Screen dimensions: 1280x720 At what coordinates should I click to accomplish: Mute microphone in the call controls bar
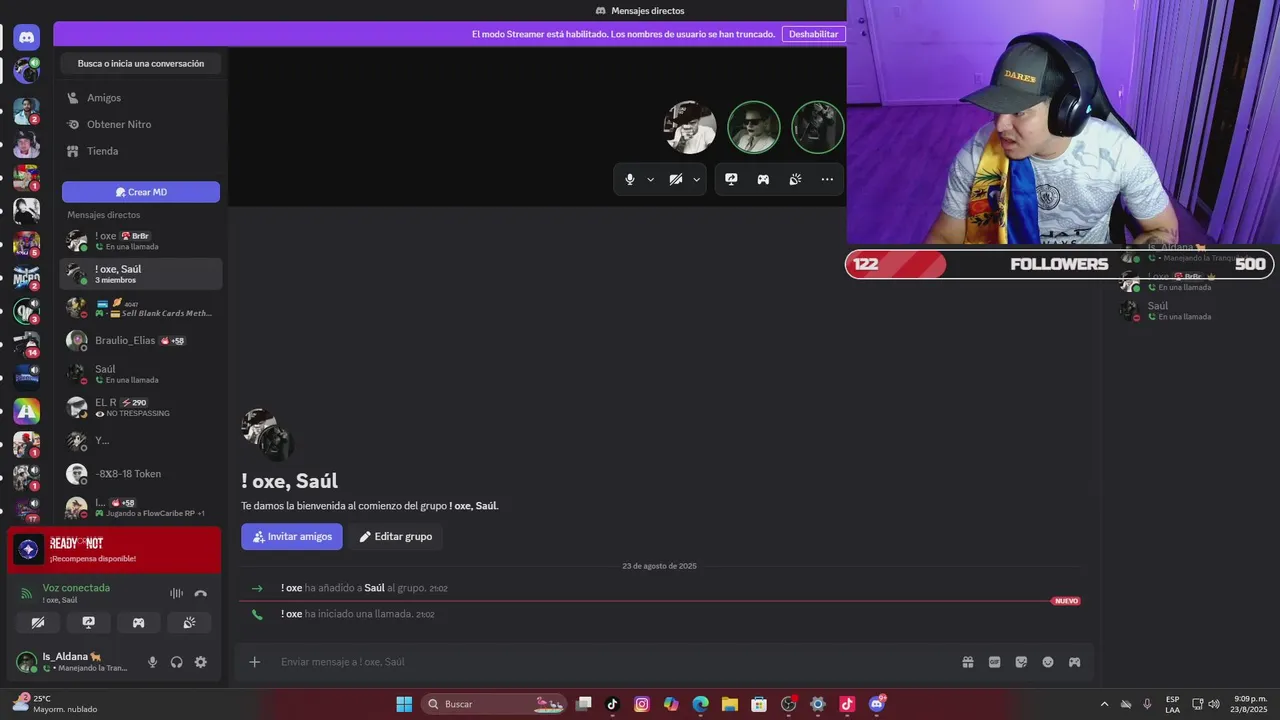click(x=630, y=179)
